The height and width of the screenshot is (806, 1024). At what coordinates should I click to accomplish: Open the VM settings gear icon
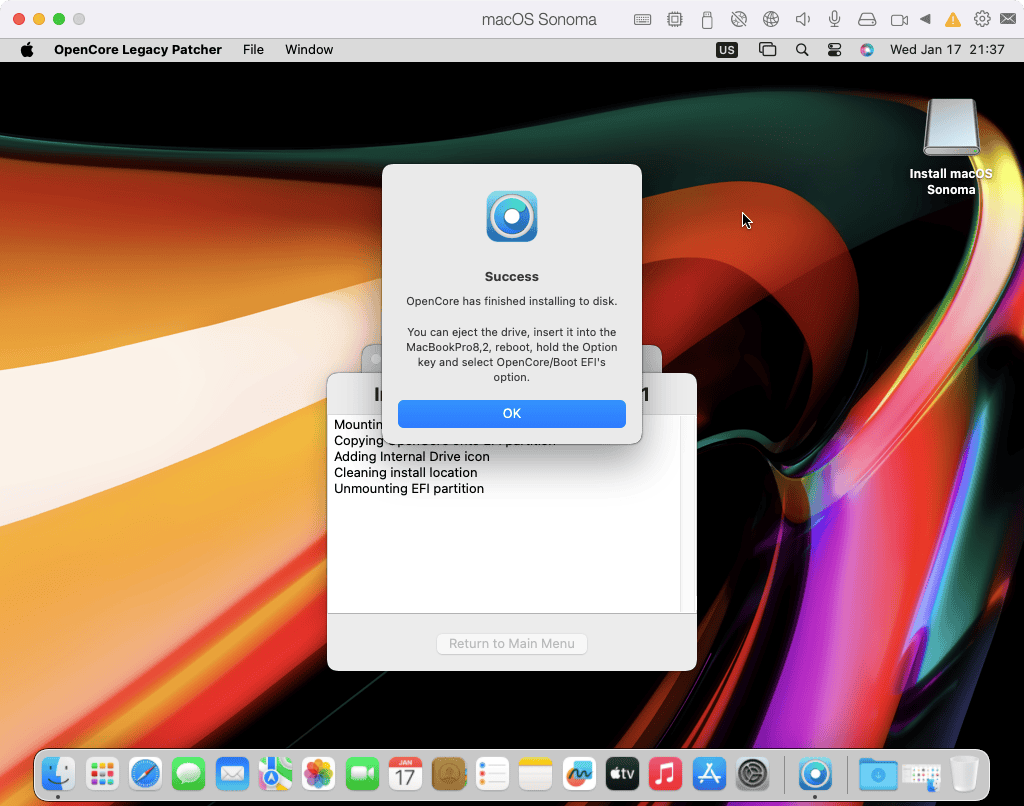pos(982,19)
